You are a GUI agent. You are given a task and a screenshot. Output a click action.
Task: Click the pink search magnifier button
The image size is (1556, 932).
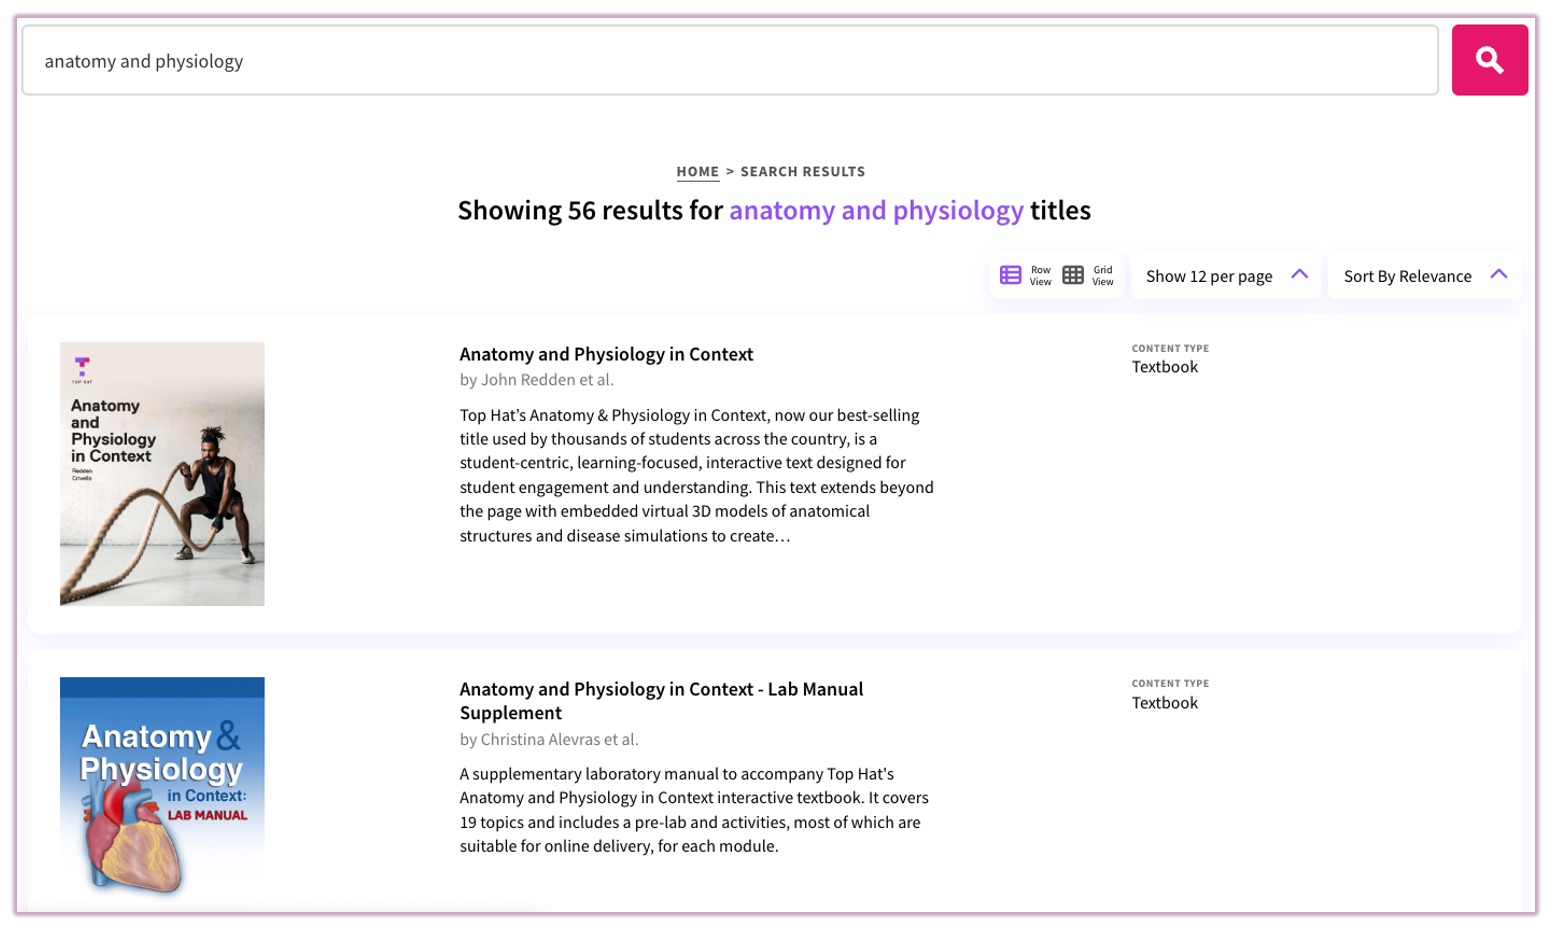(1489, 60)
